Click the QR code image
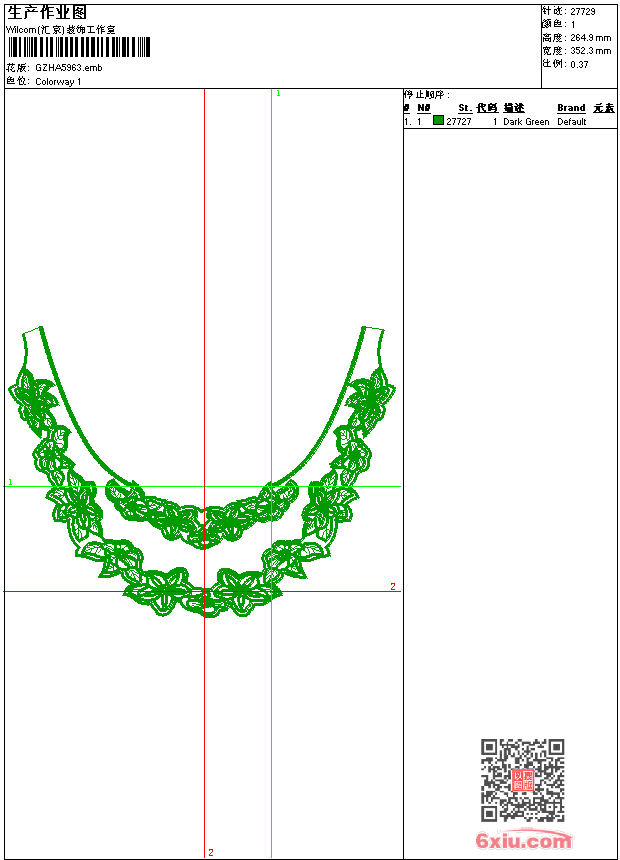The image size is (620, 860). pos(522,780)
